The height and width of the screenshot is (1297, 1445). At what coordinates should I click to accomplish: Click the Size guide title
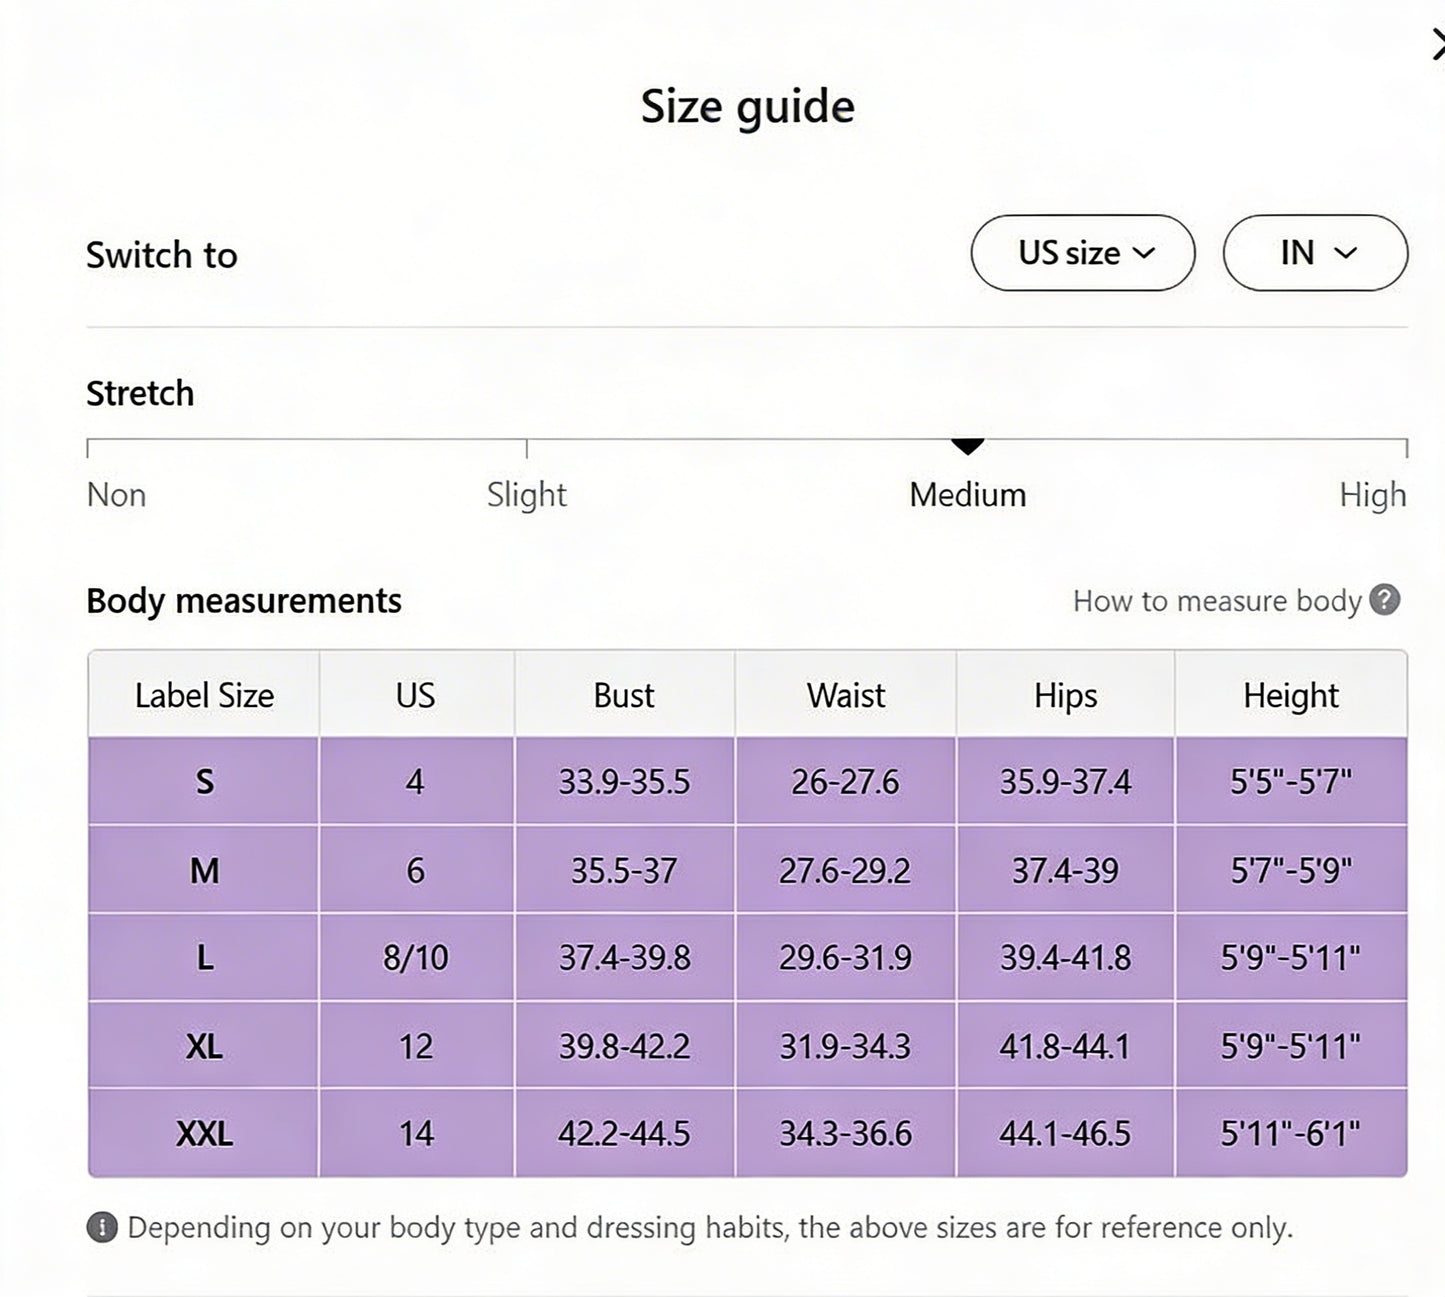tap(747, 104)
